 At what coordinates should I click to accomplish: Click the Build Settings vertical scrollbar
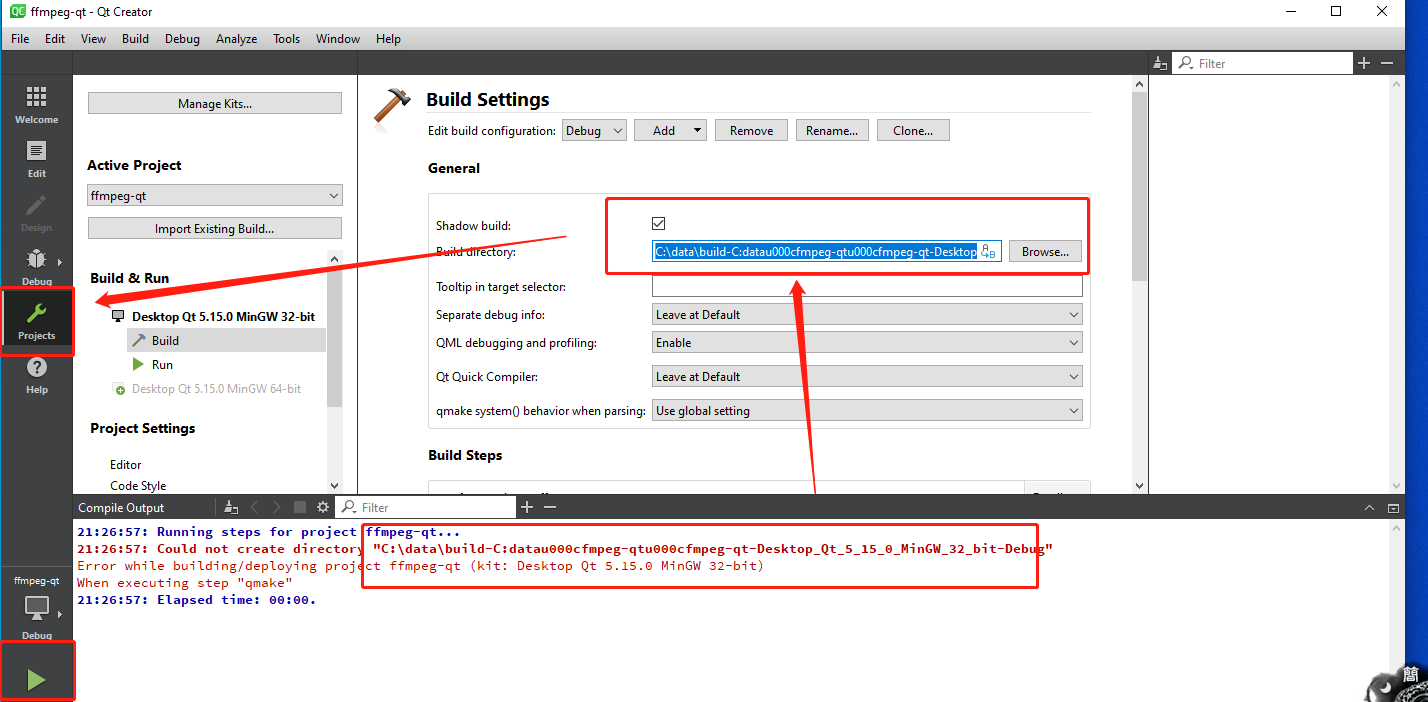(x=1140, y=286)
